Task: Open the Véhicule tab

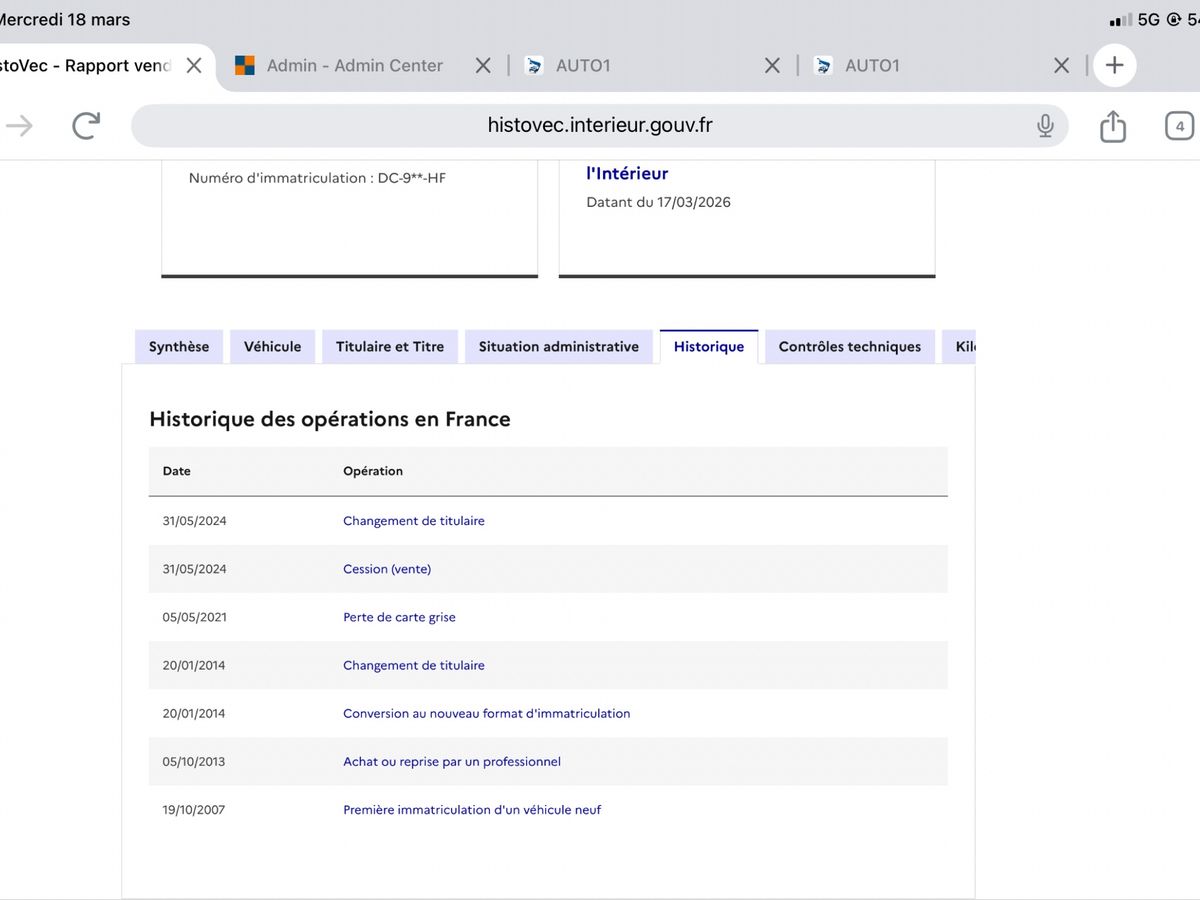Action: (x=272, y=347)
